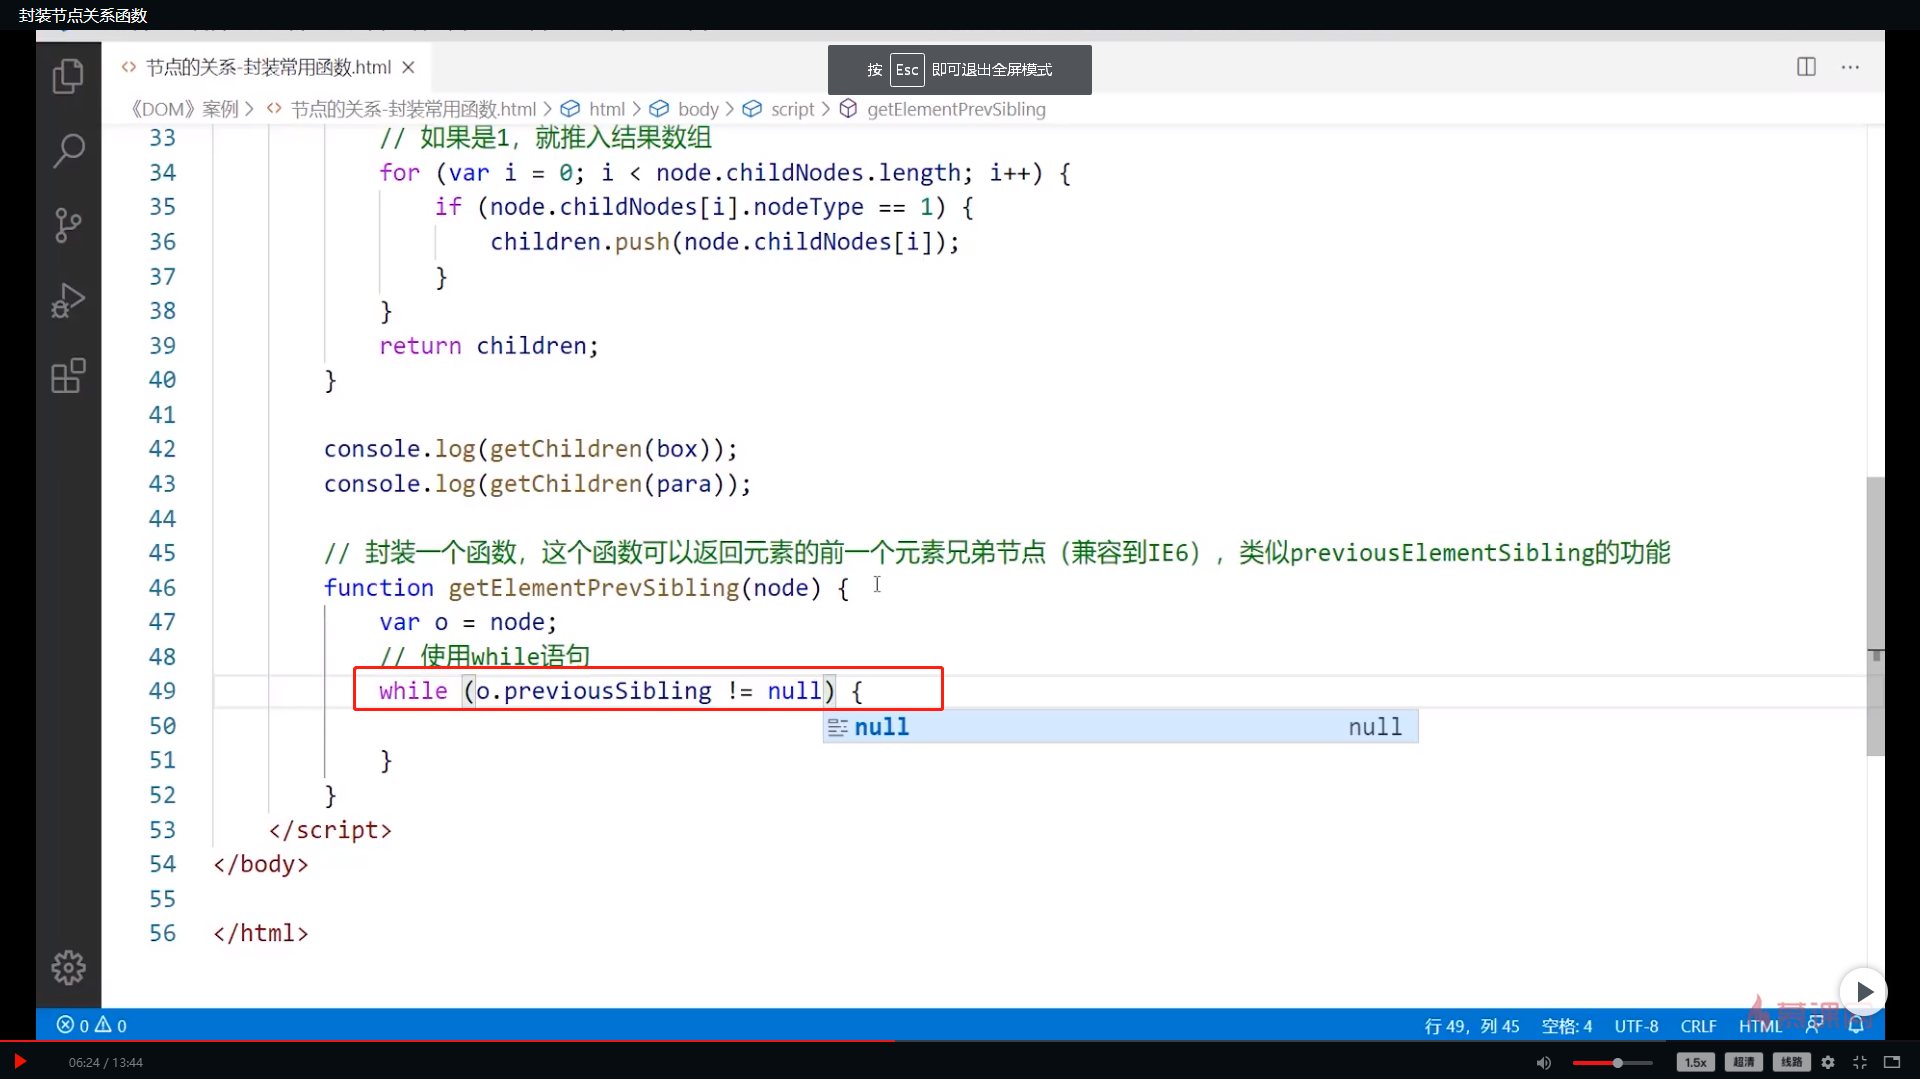Click the Esc key hint in fullscreen notice

tap(906, 69)
